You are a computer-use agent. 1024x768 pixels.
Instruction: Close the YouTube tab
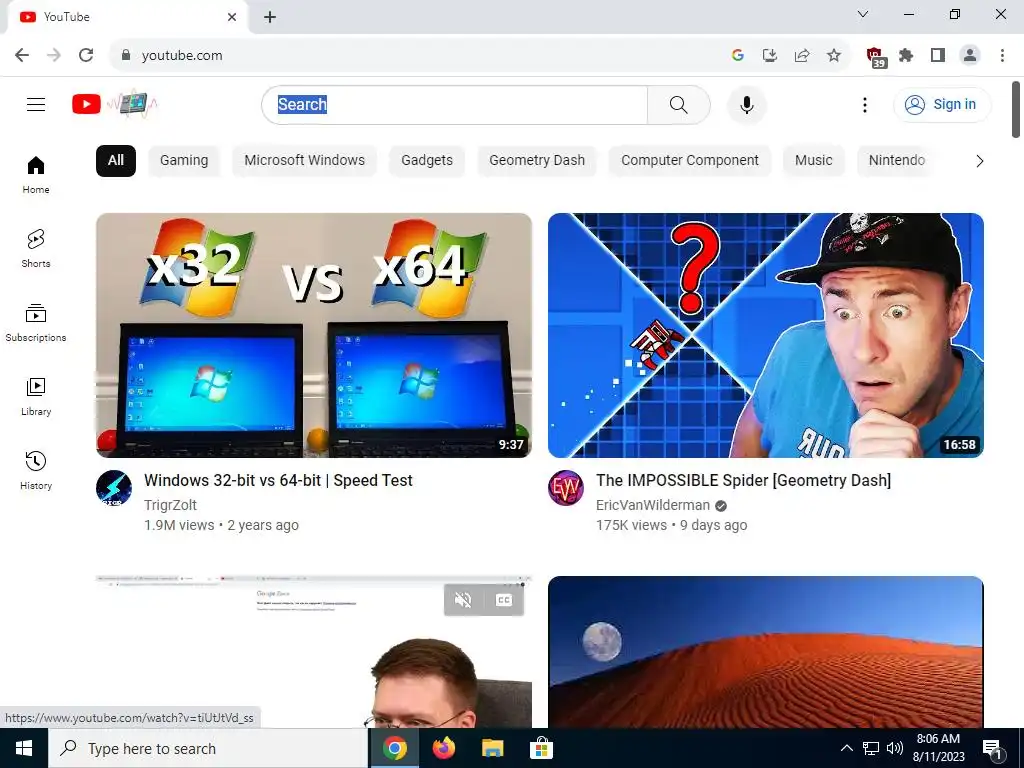click(232, 17)
